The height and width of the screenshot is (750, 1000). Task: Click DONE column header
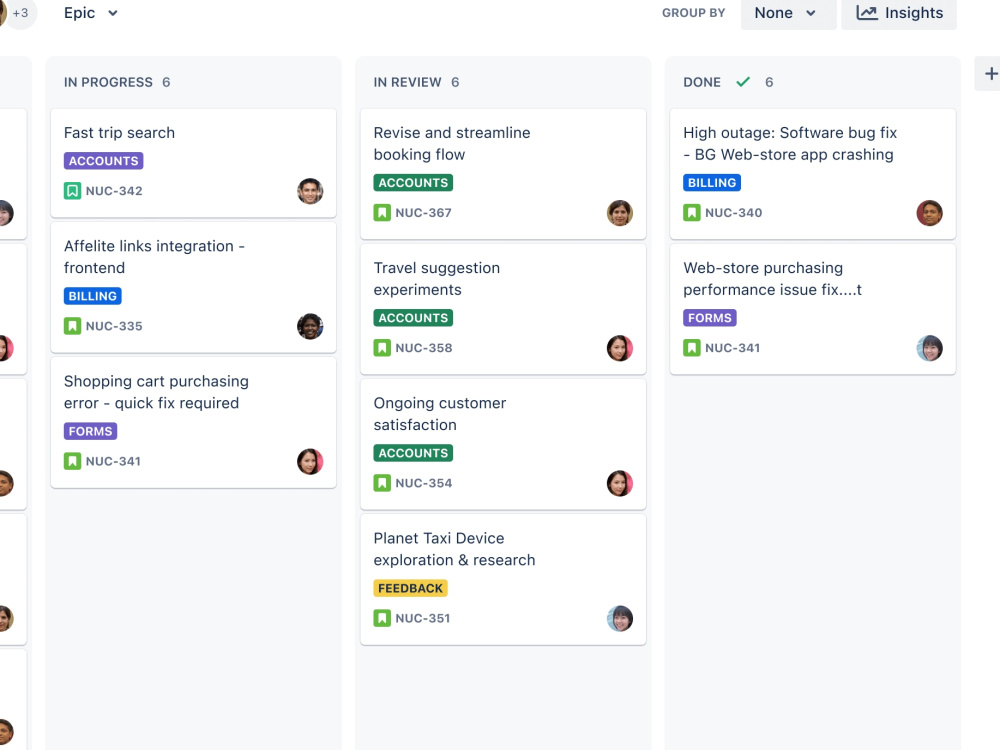coord(702,82)
